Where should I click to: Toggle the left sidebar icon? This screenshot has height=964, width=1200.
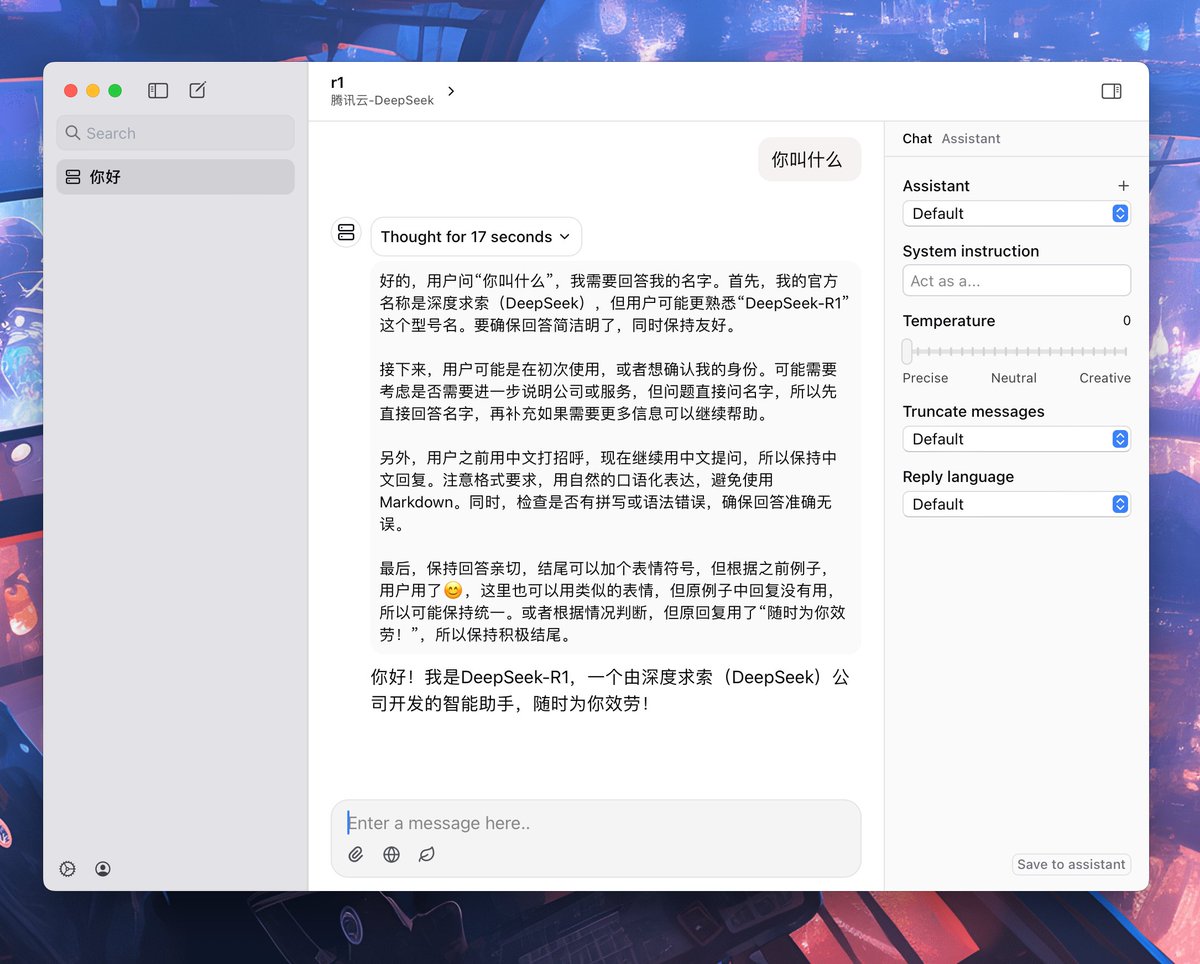tap(158, 91)
